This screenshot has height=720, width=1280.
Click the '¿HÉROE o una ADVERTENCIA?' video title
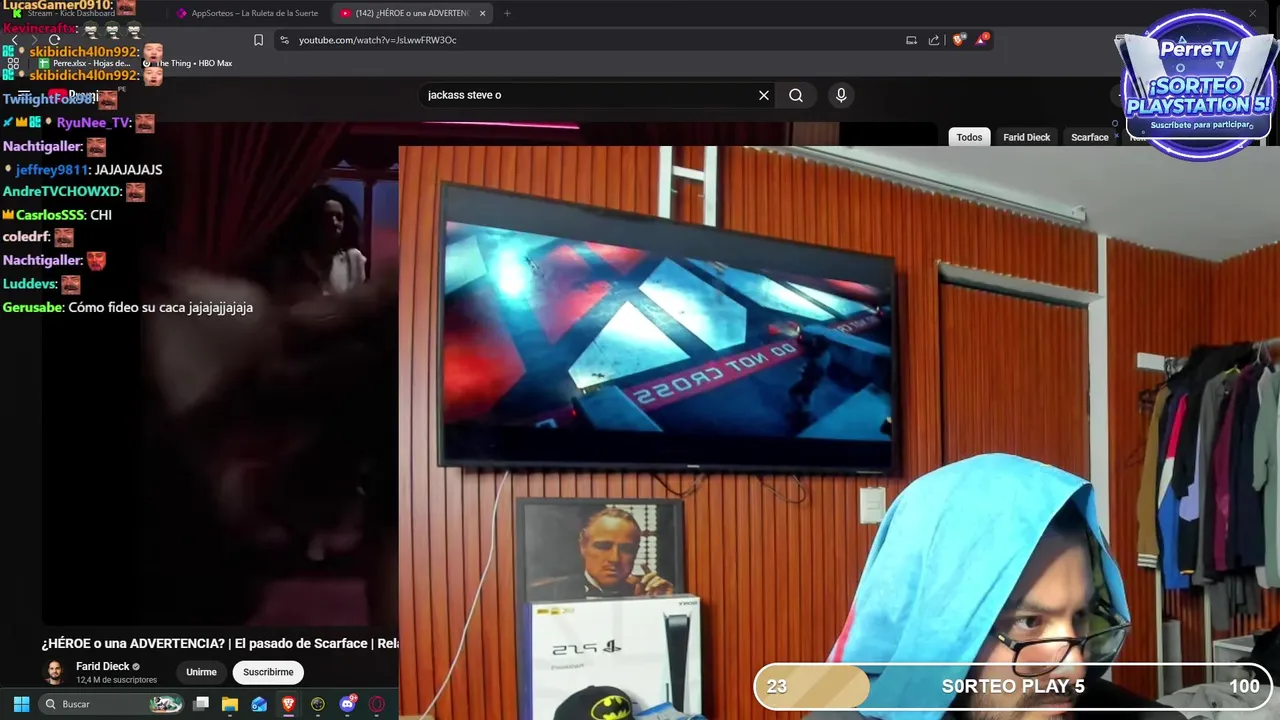click(220, 643)
